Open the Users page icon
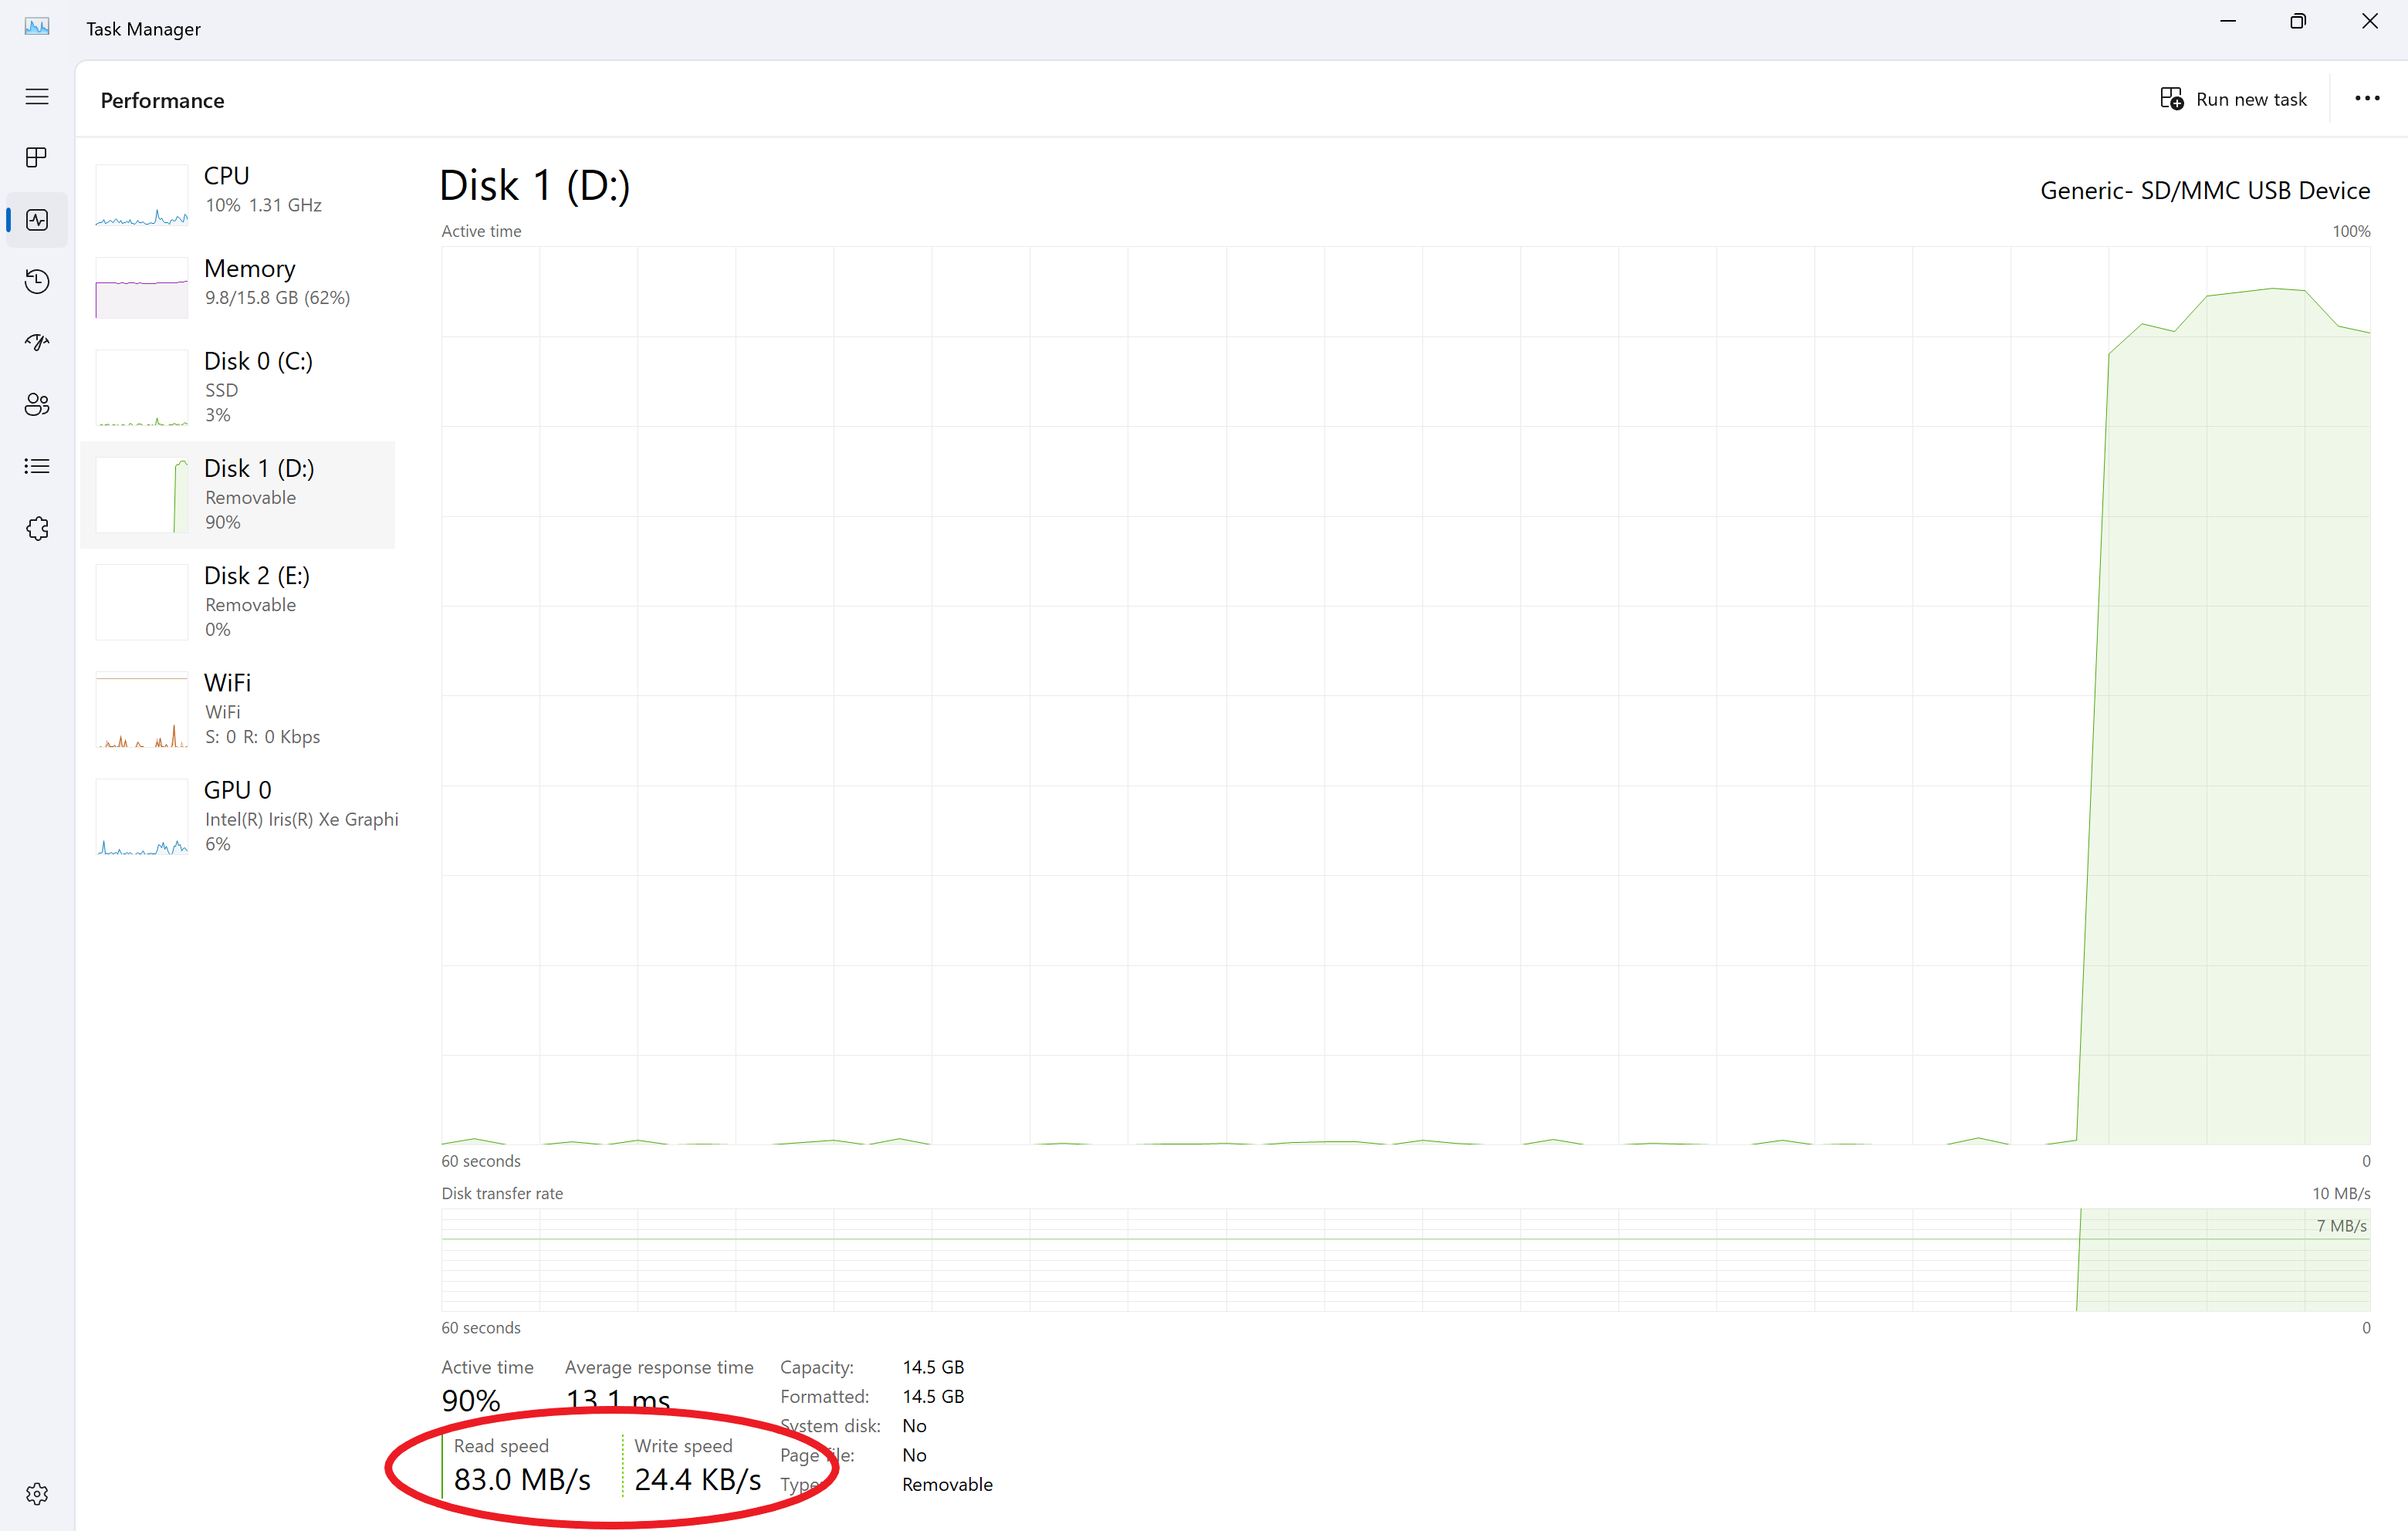The image size is (2408, 1531). [x=37, y=405]
